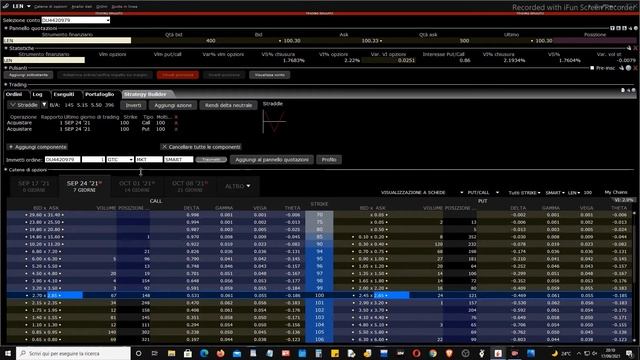640x360 pixels.
Task: Open the Mail app from the taskbar
Action: [237, 353]
